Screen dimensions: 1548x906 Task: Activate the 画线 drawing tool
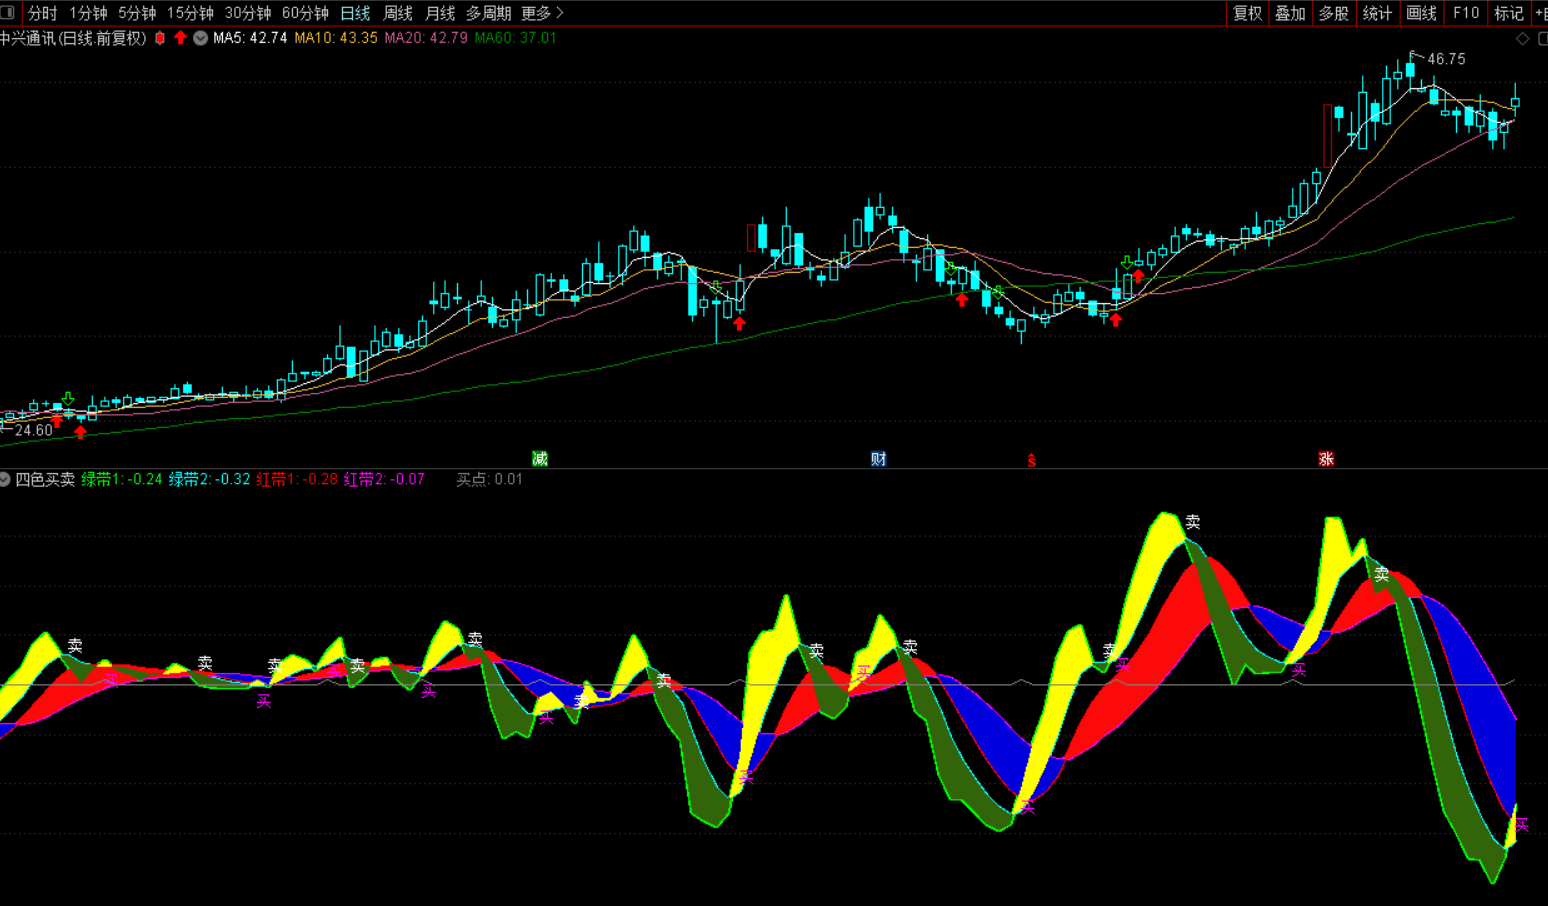(x=1421, y=13)
